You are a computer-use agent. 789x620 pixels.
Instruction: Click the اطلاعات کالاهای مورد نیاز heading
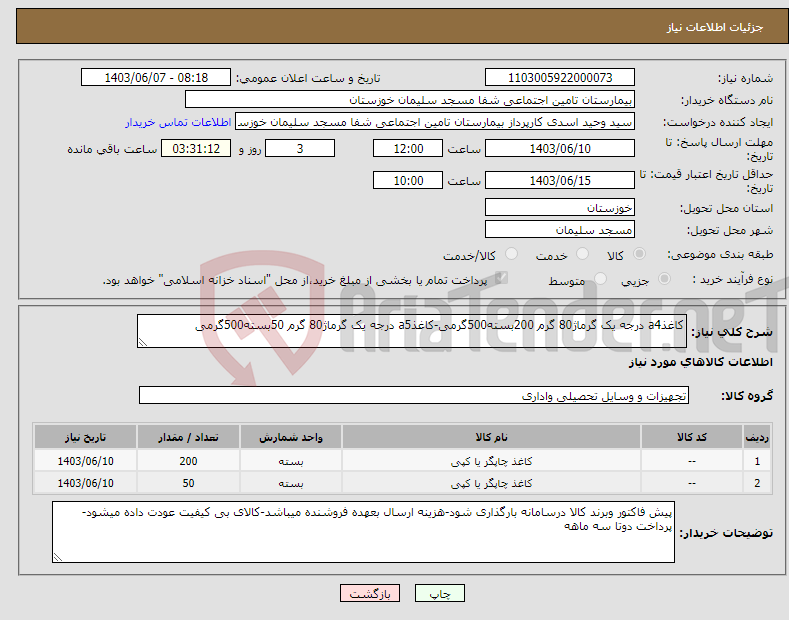(x=700, y=362)
